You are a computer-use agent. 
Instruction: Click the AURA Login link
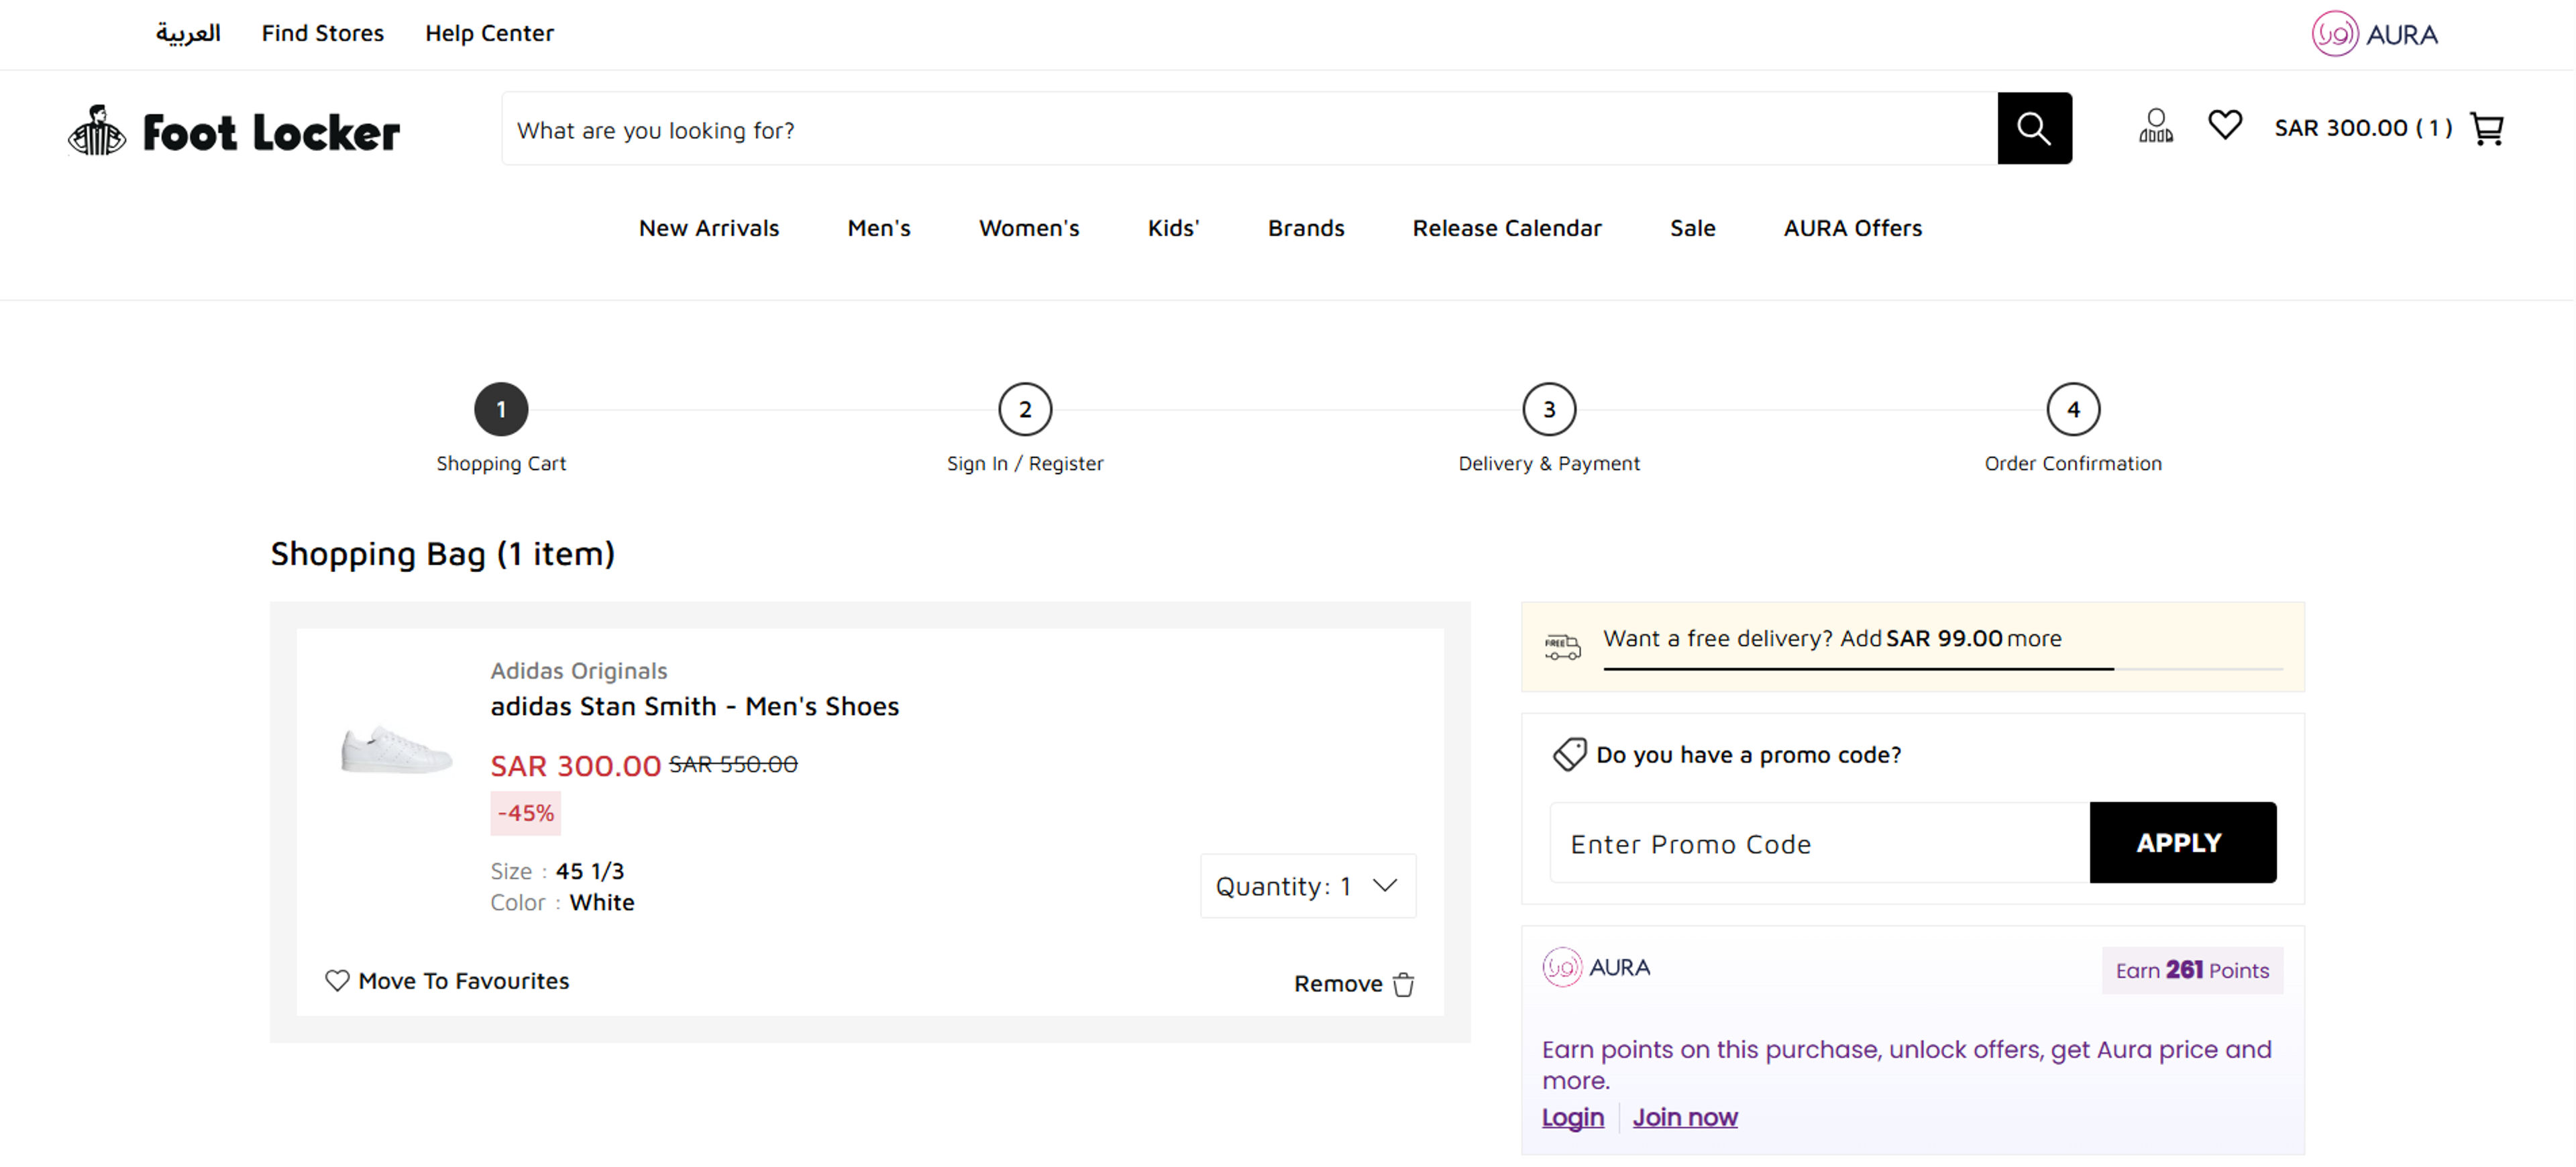(1572, 1117)
